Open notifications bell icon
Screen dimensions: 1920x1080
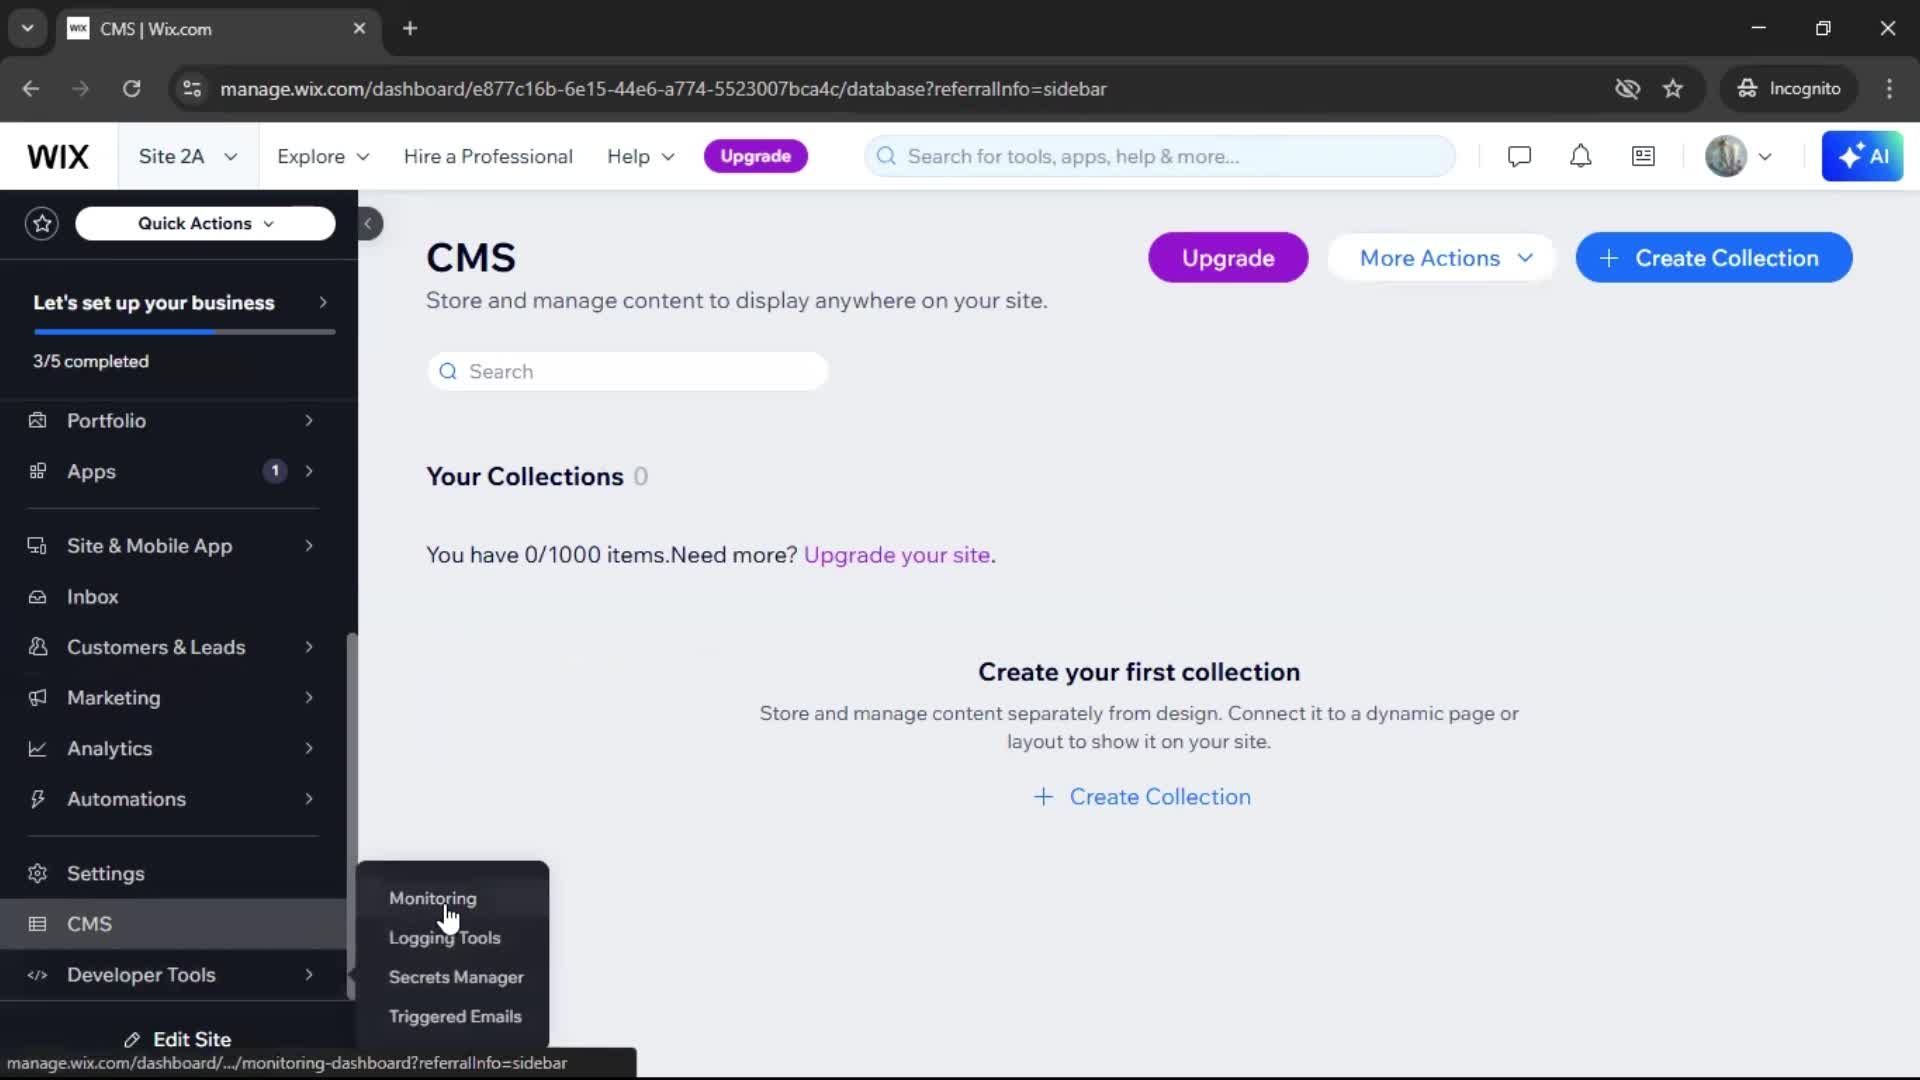tap(1580, 157)
